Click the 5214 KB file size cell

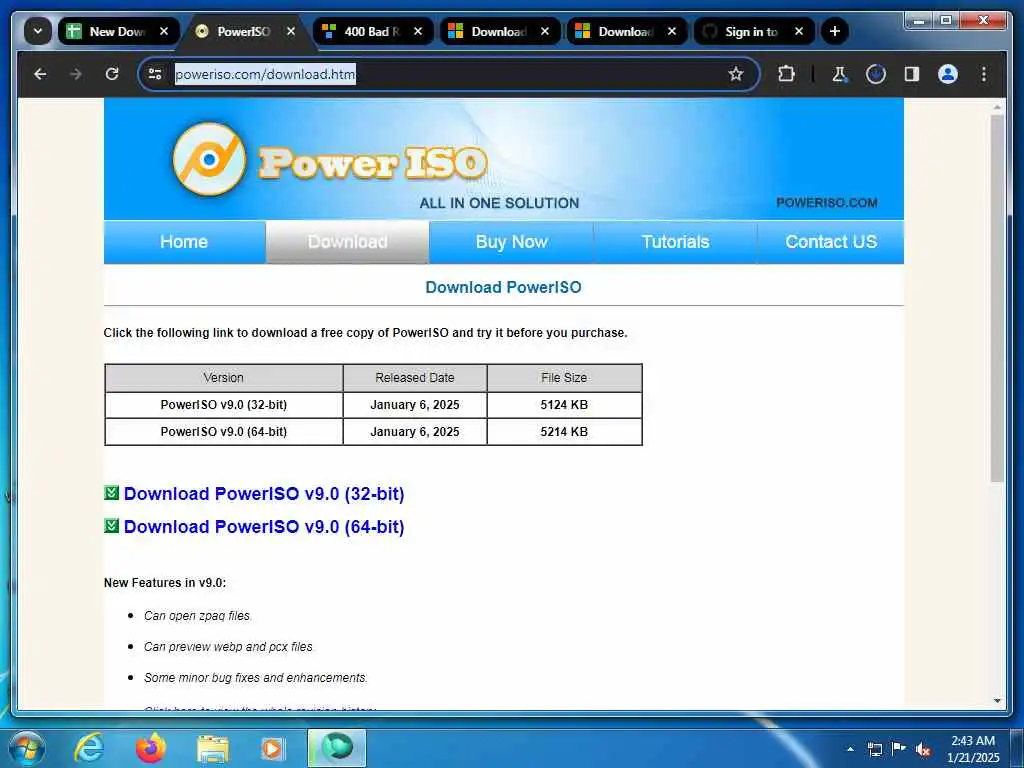pos(564,432)
